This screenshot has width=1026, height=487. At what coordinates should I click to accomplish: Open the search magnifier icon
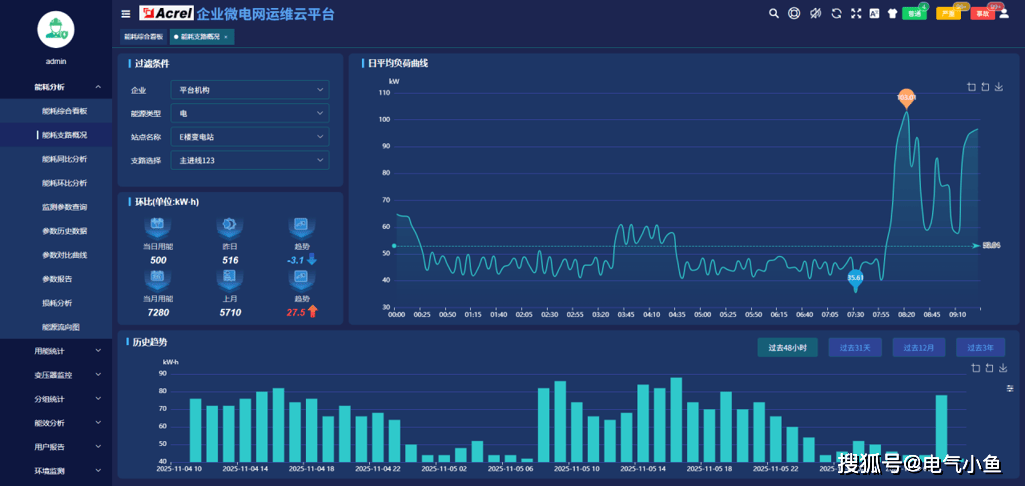coord(773,13)
